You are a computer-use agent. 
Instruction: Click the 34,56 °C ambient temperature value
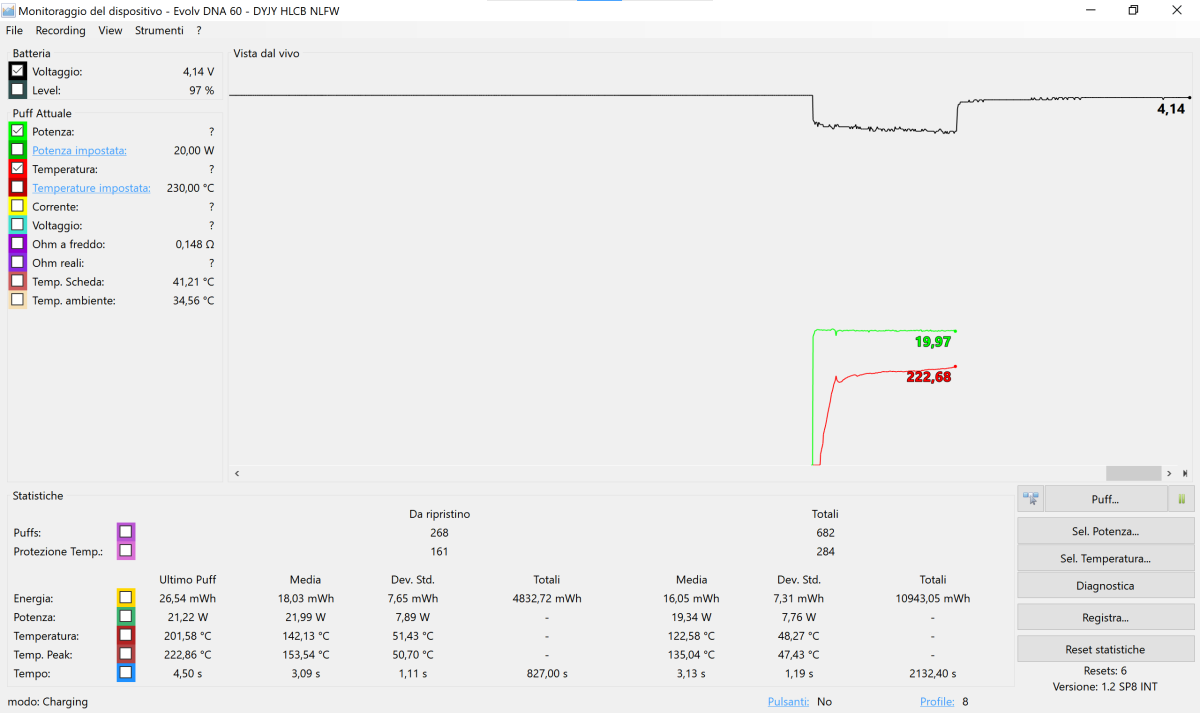pyautogui.click(x=193, y=300)
